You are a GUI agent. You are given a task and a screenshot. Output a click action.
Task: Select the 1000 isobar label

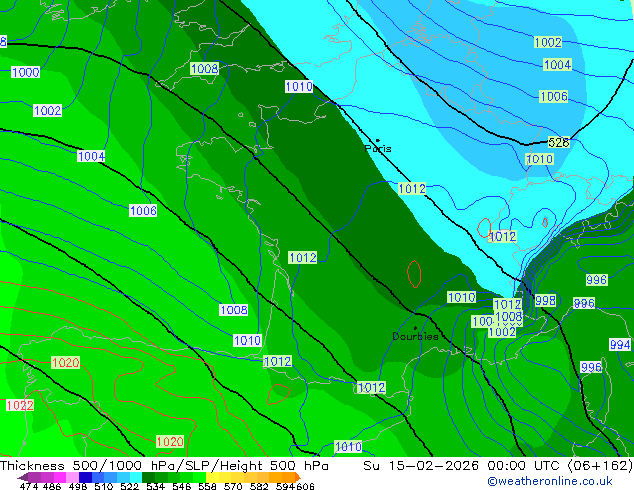point(25,72)
